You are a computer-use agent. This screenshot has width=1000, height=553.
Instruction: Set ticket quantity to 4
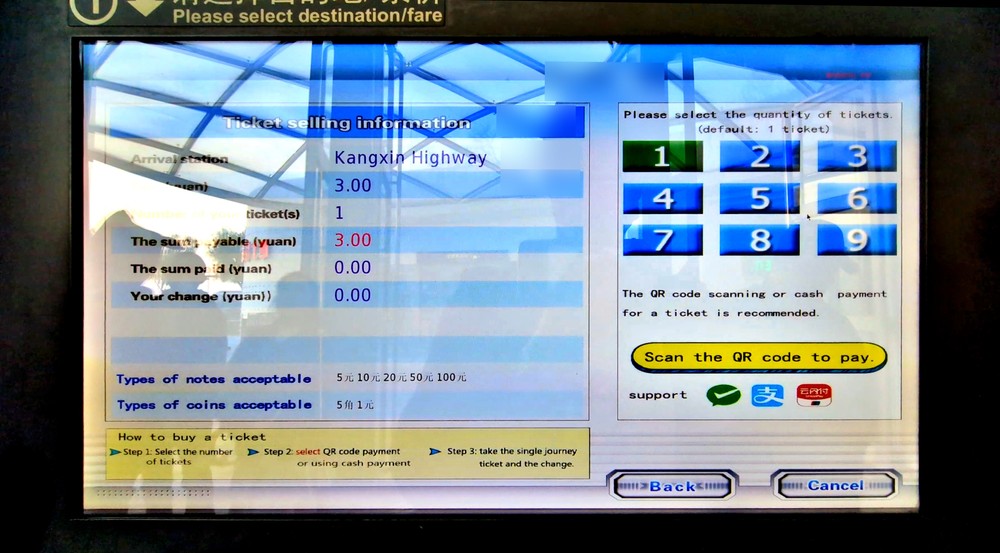coord(662,198)
